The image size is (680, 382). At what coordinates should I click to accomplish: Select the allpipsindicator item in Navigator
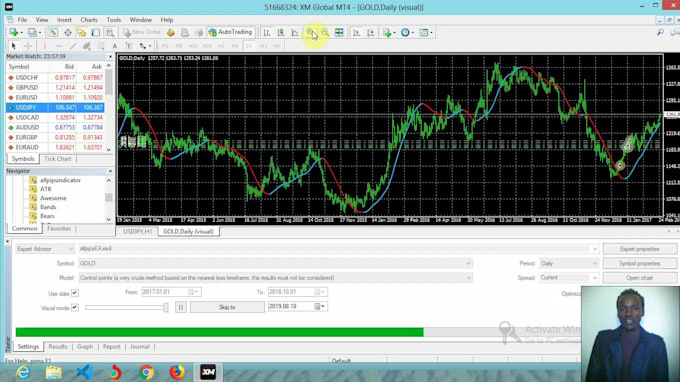click(x=60, y=180)
